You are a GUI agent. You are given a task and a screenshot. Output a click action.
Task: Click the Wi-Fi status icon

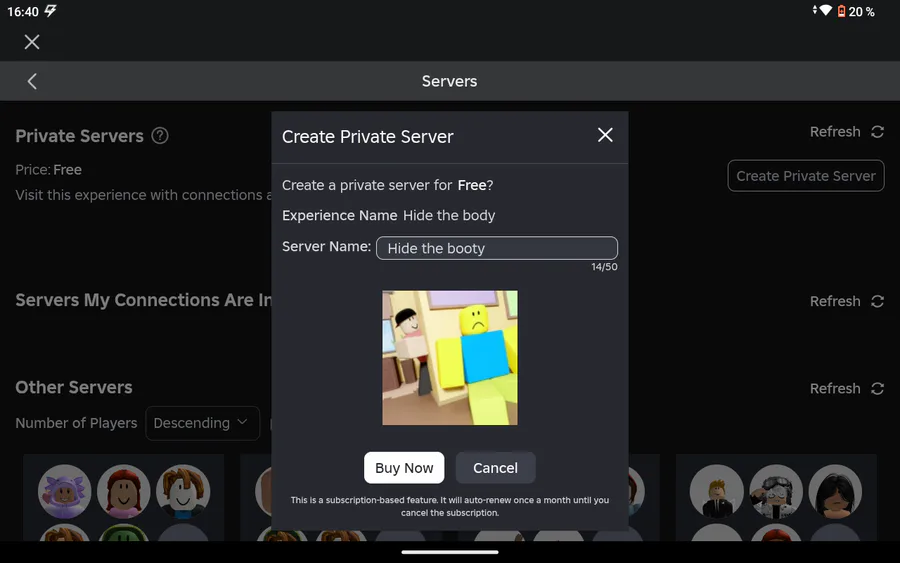tap(825, 10)
